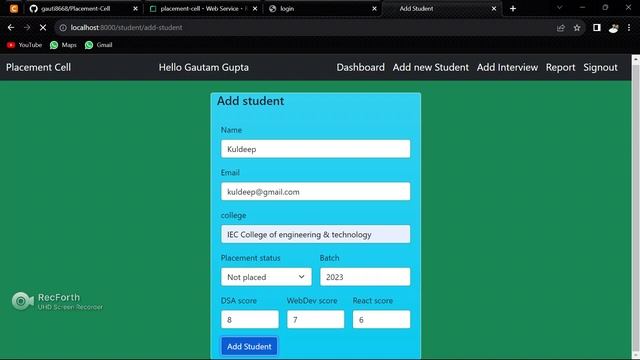Close the login tab
640x360 pixels.
[x=374, y=9]
